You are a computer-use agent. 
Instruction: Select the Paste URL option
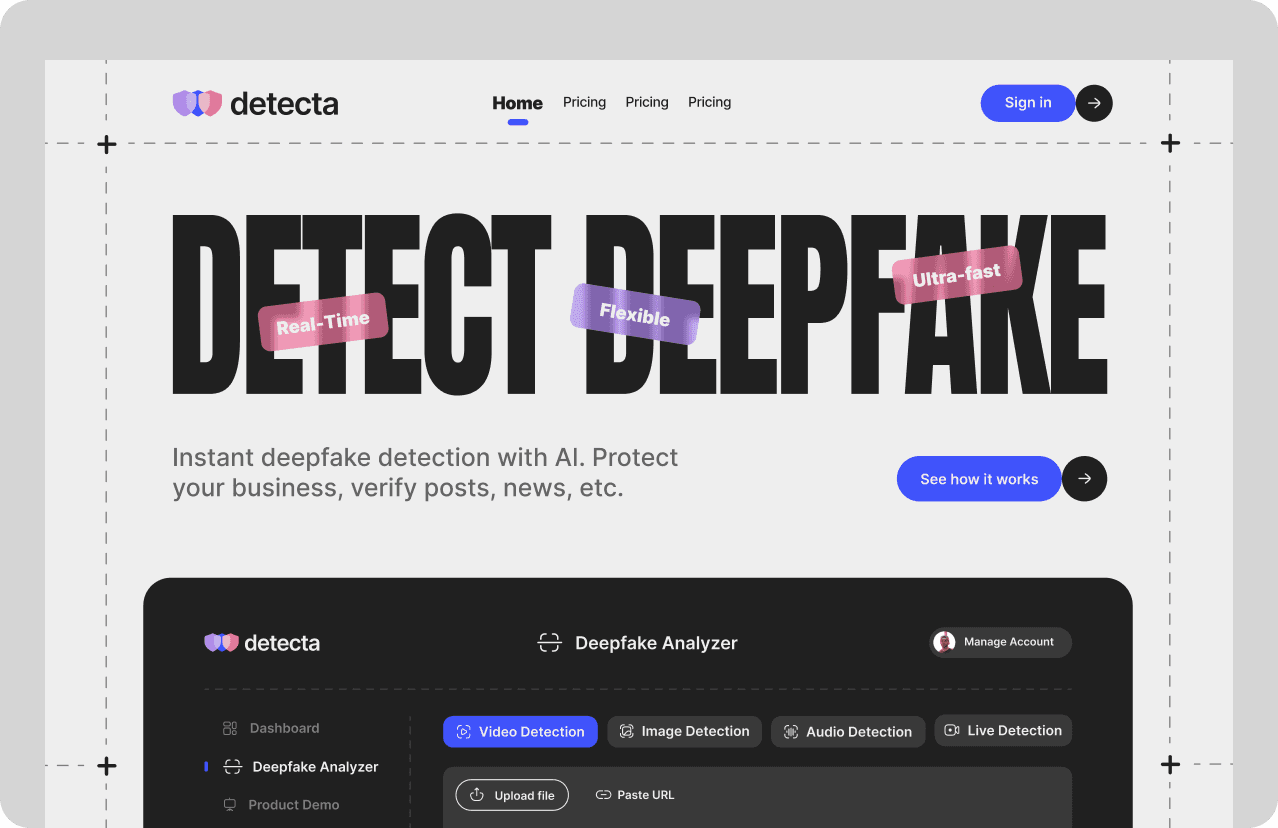pyautogui.click(x=635, y=795)
